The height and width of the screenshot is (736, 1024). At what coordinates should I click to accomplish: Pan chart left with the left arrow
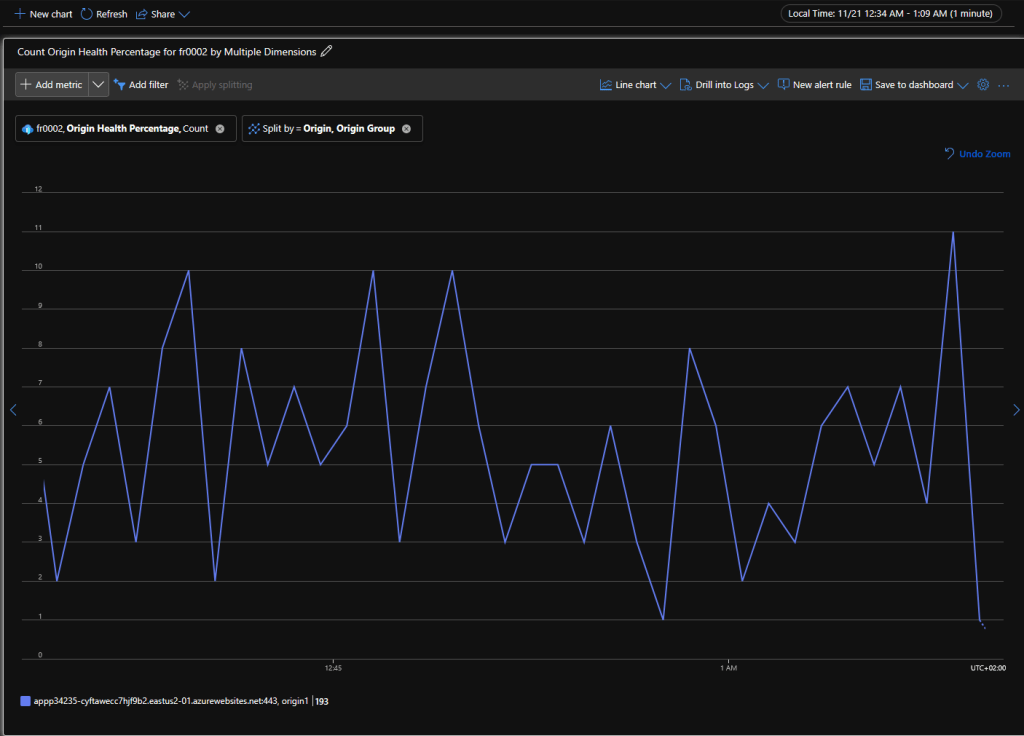pos(12,410)
